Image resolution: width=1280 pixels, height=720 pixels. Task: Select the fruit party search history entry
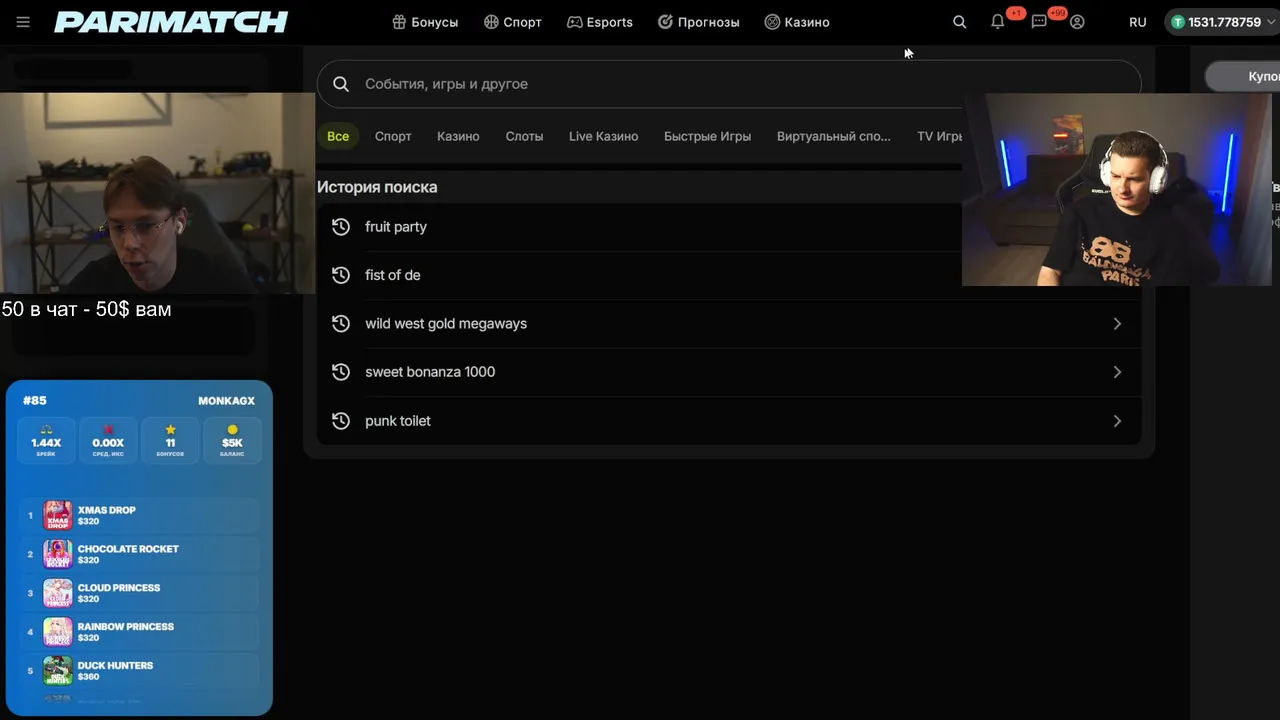(729, 227)
